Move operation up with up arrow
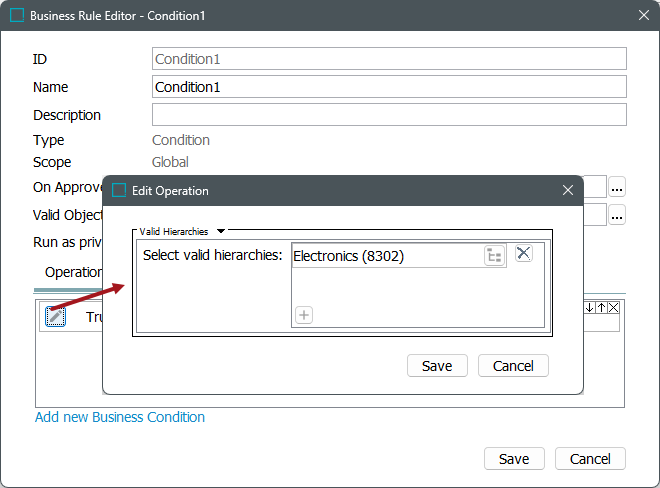This screenshot has width=660, height=488. 602,308
